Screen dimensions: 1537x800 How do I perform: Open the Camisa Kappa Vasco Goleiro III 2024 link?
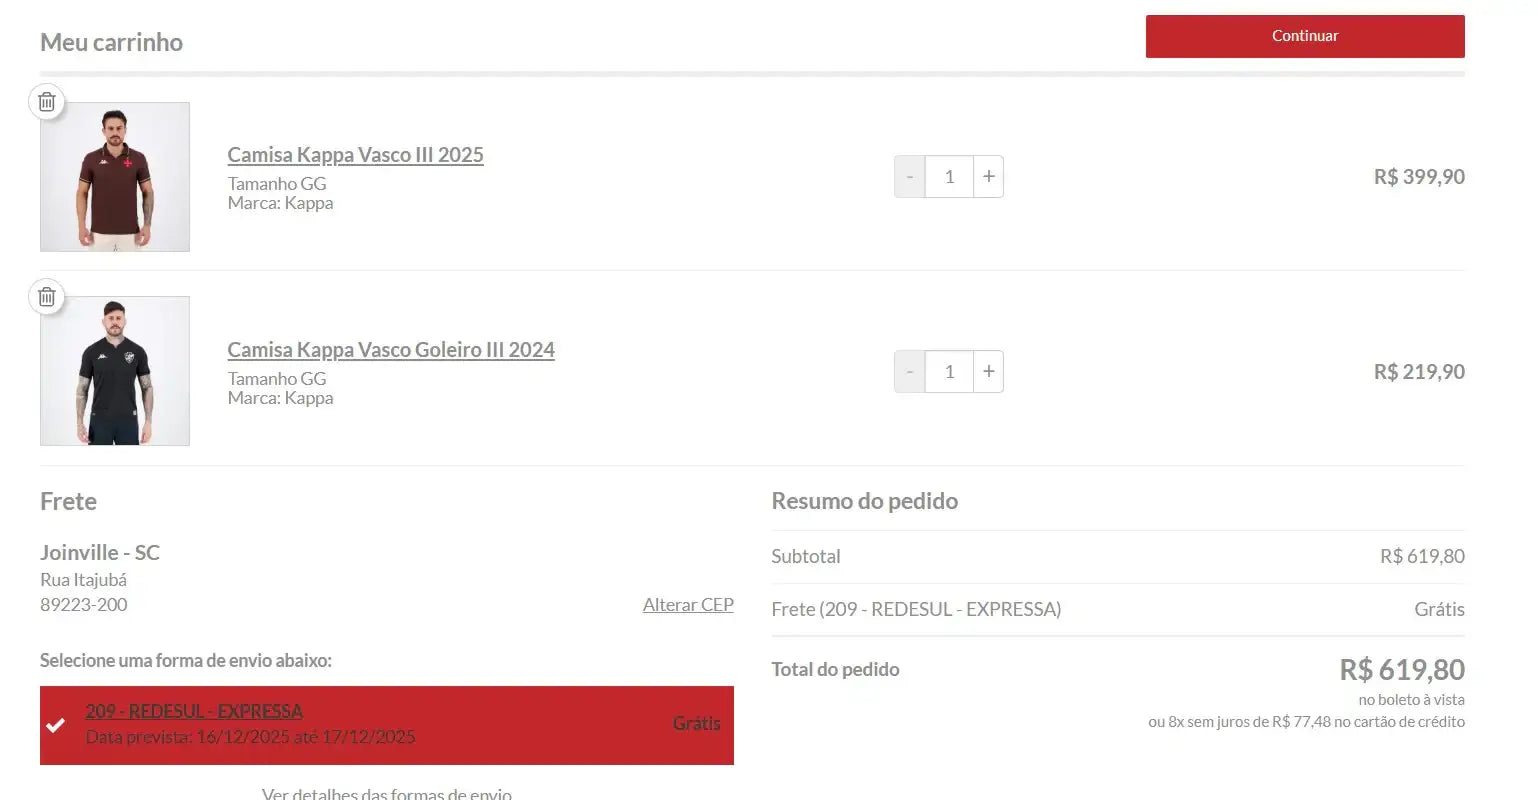390,350
